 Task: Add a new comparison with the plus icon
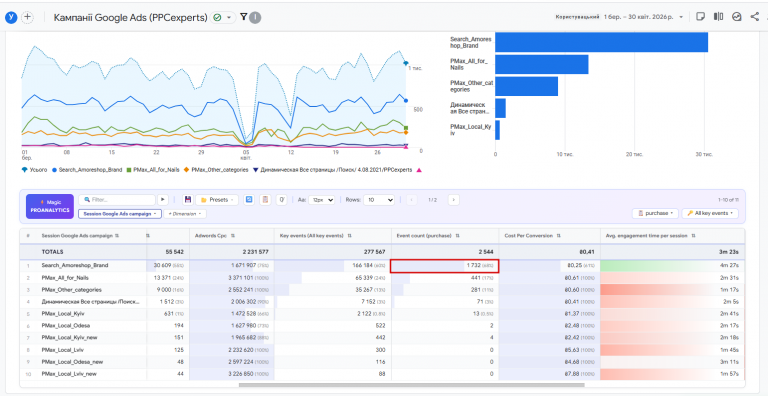coord(28,17)
